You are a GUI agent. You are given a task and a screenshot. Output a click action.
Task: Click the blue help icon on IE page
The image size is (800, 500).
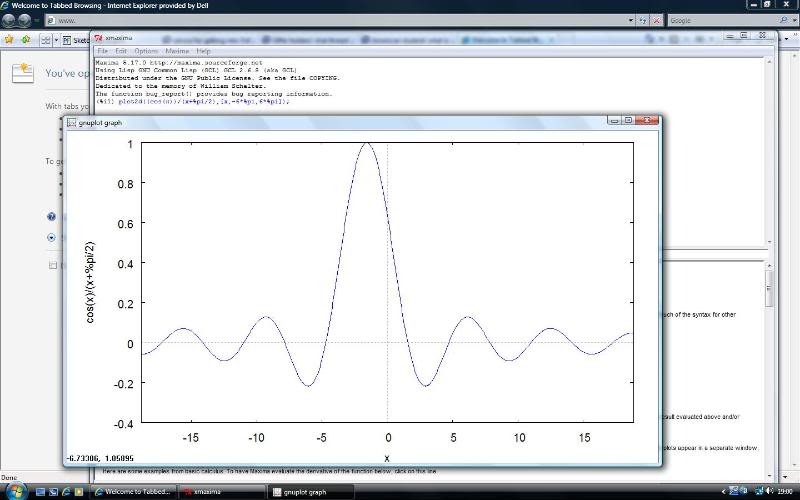tap(51, 216)
